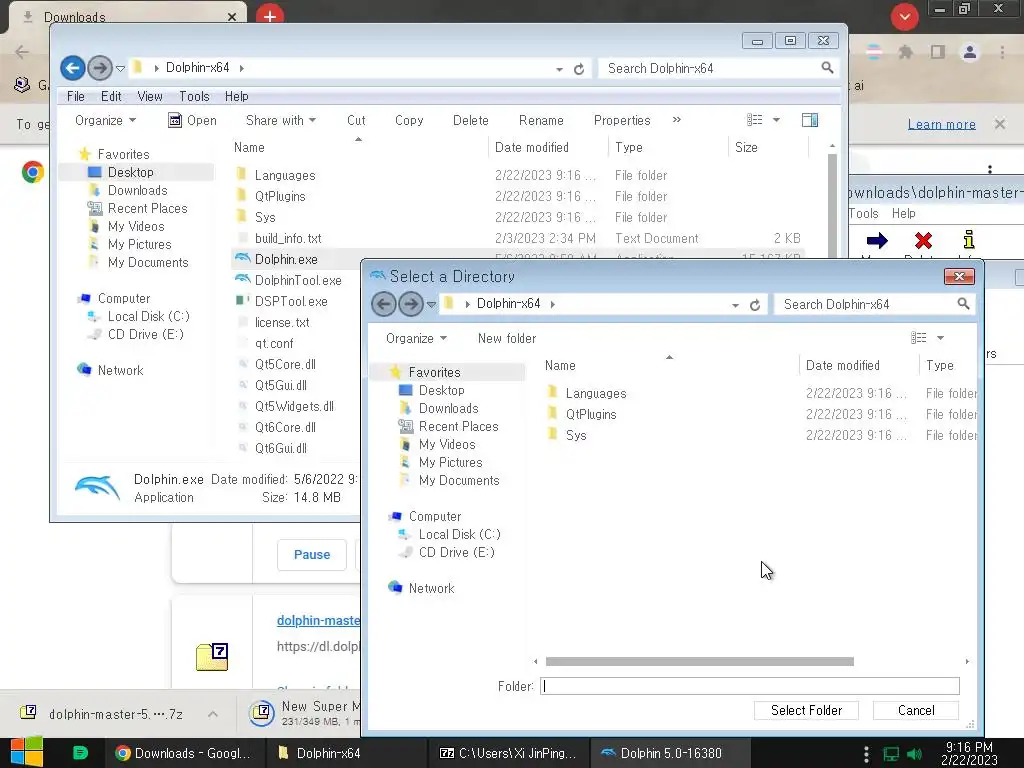The height and width of the screenshot is (768, 1024).
Task: Refresh the Select a Directory address bar
Action: coord(755,305)
